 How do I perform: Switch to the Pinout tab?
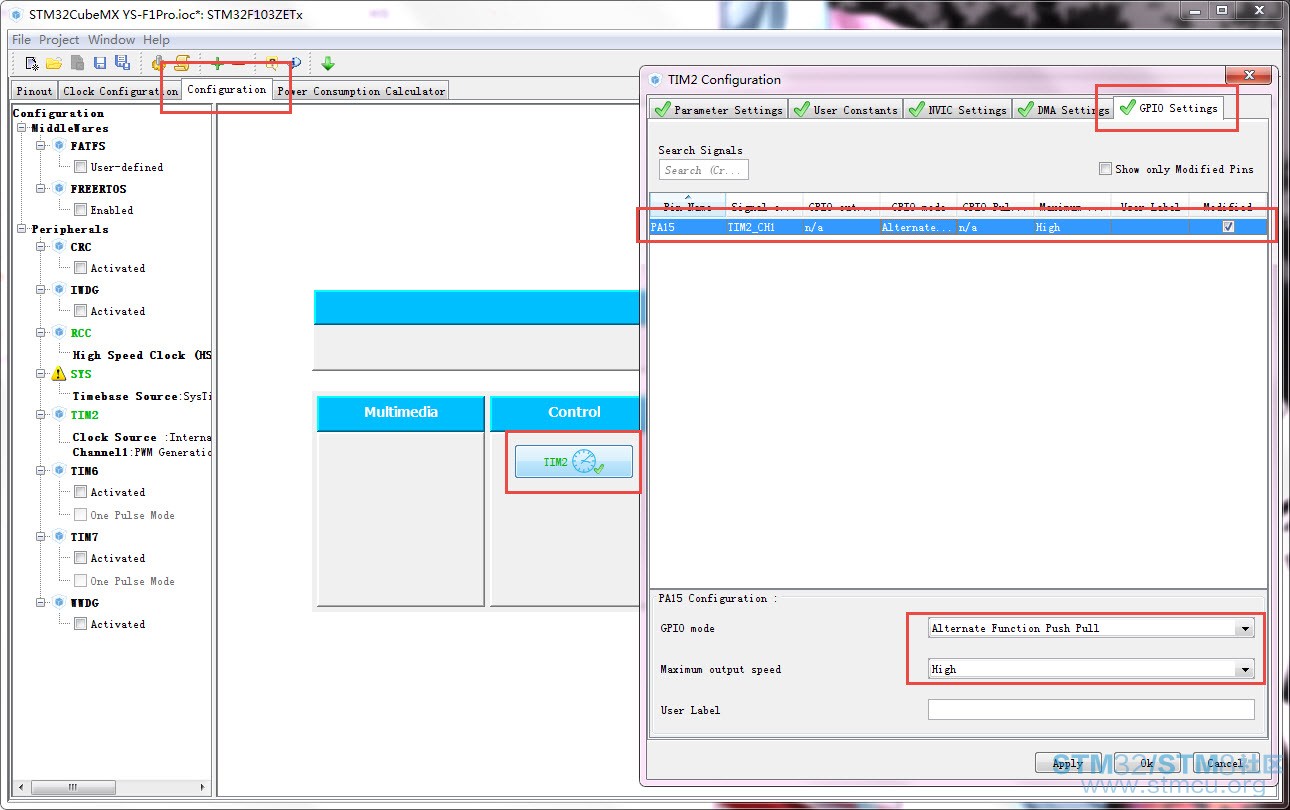point(34,91)
